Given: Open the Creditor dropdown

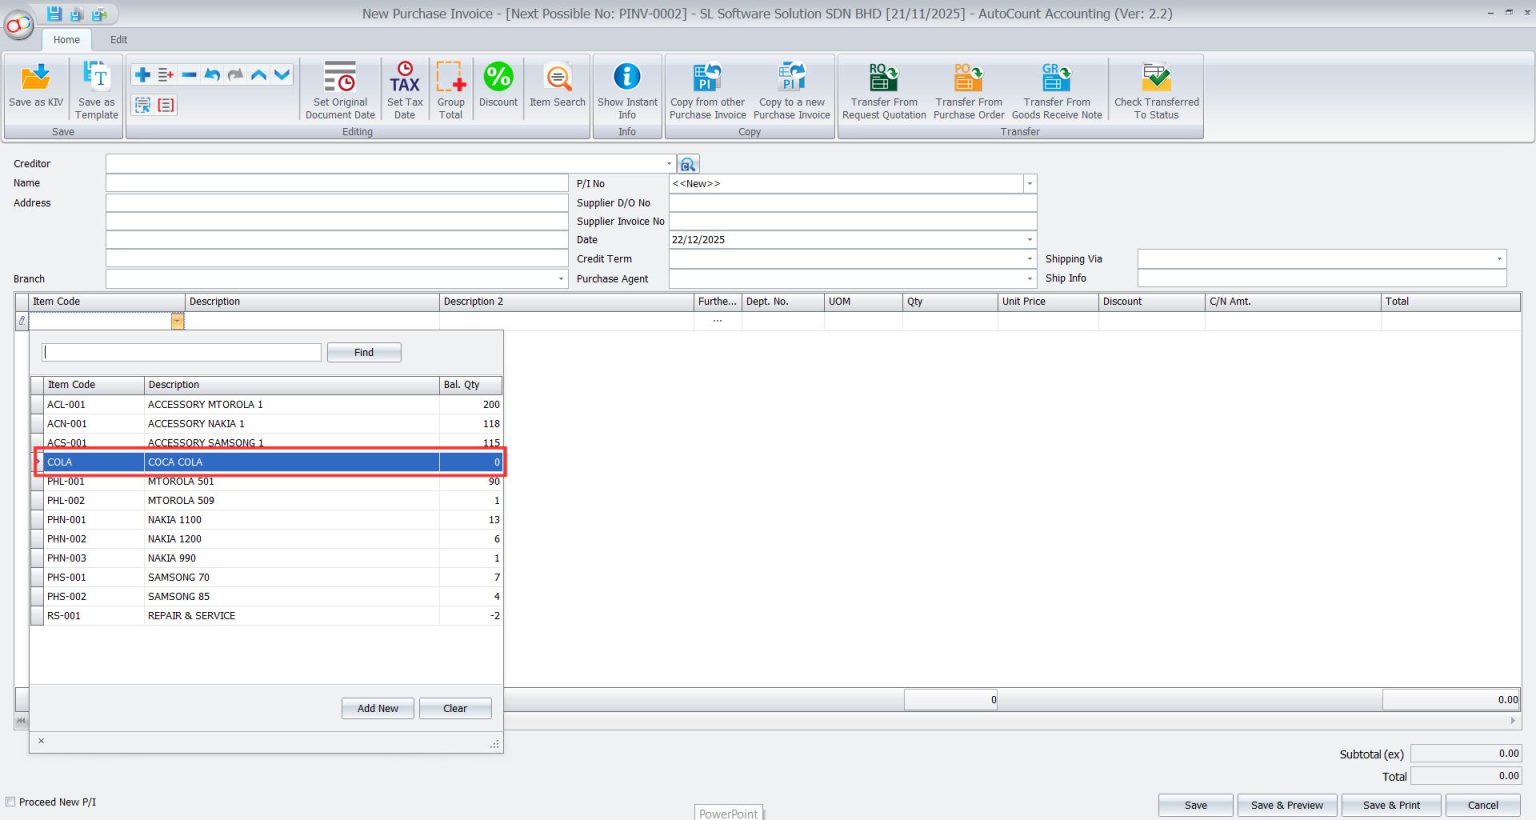Looking at the screenshot, I should (670, 163).
